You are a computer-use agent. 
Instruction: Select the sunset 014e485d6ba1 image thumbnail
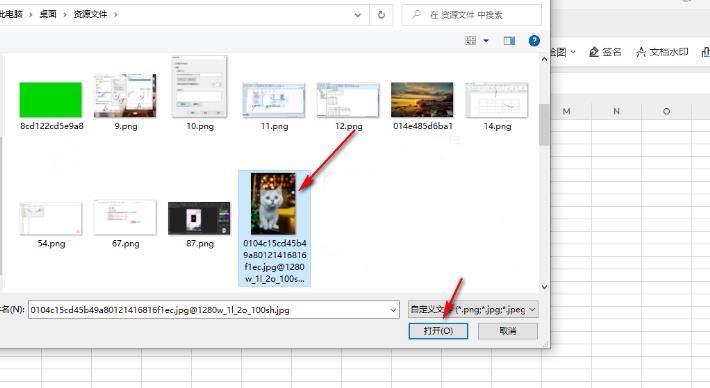pos(422,100)
